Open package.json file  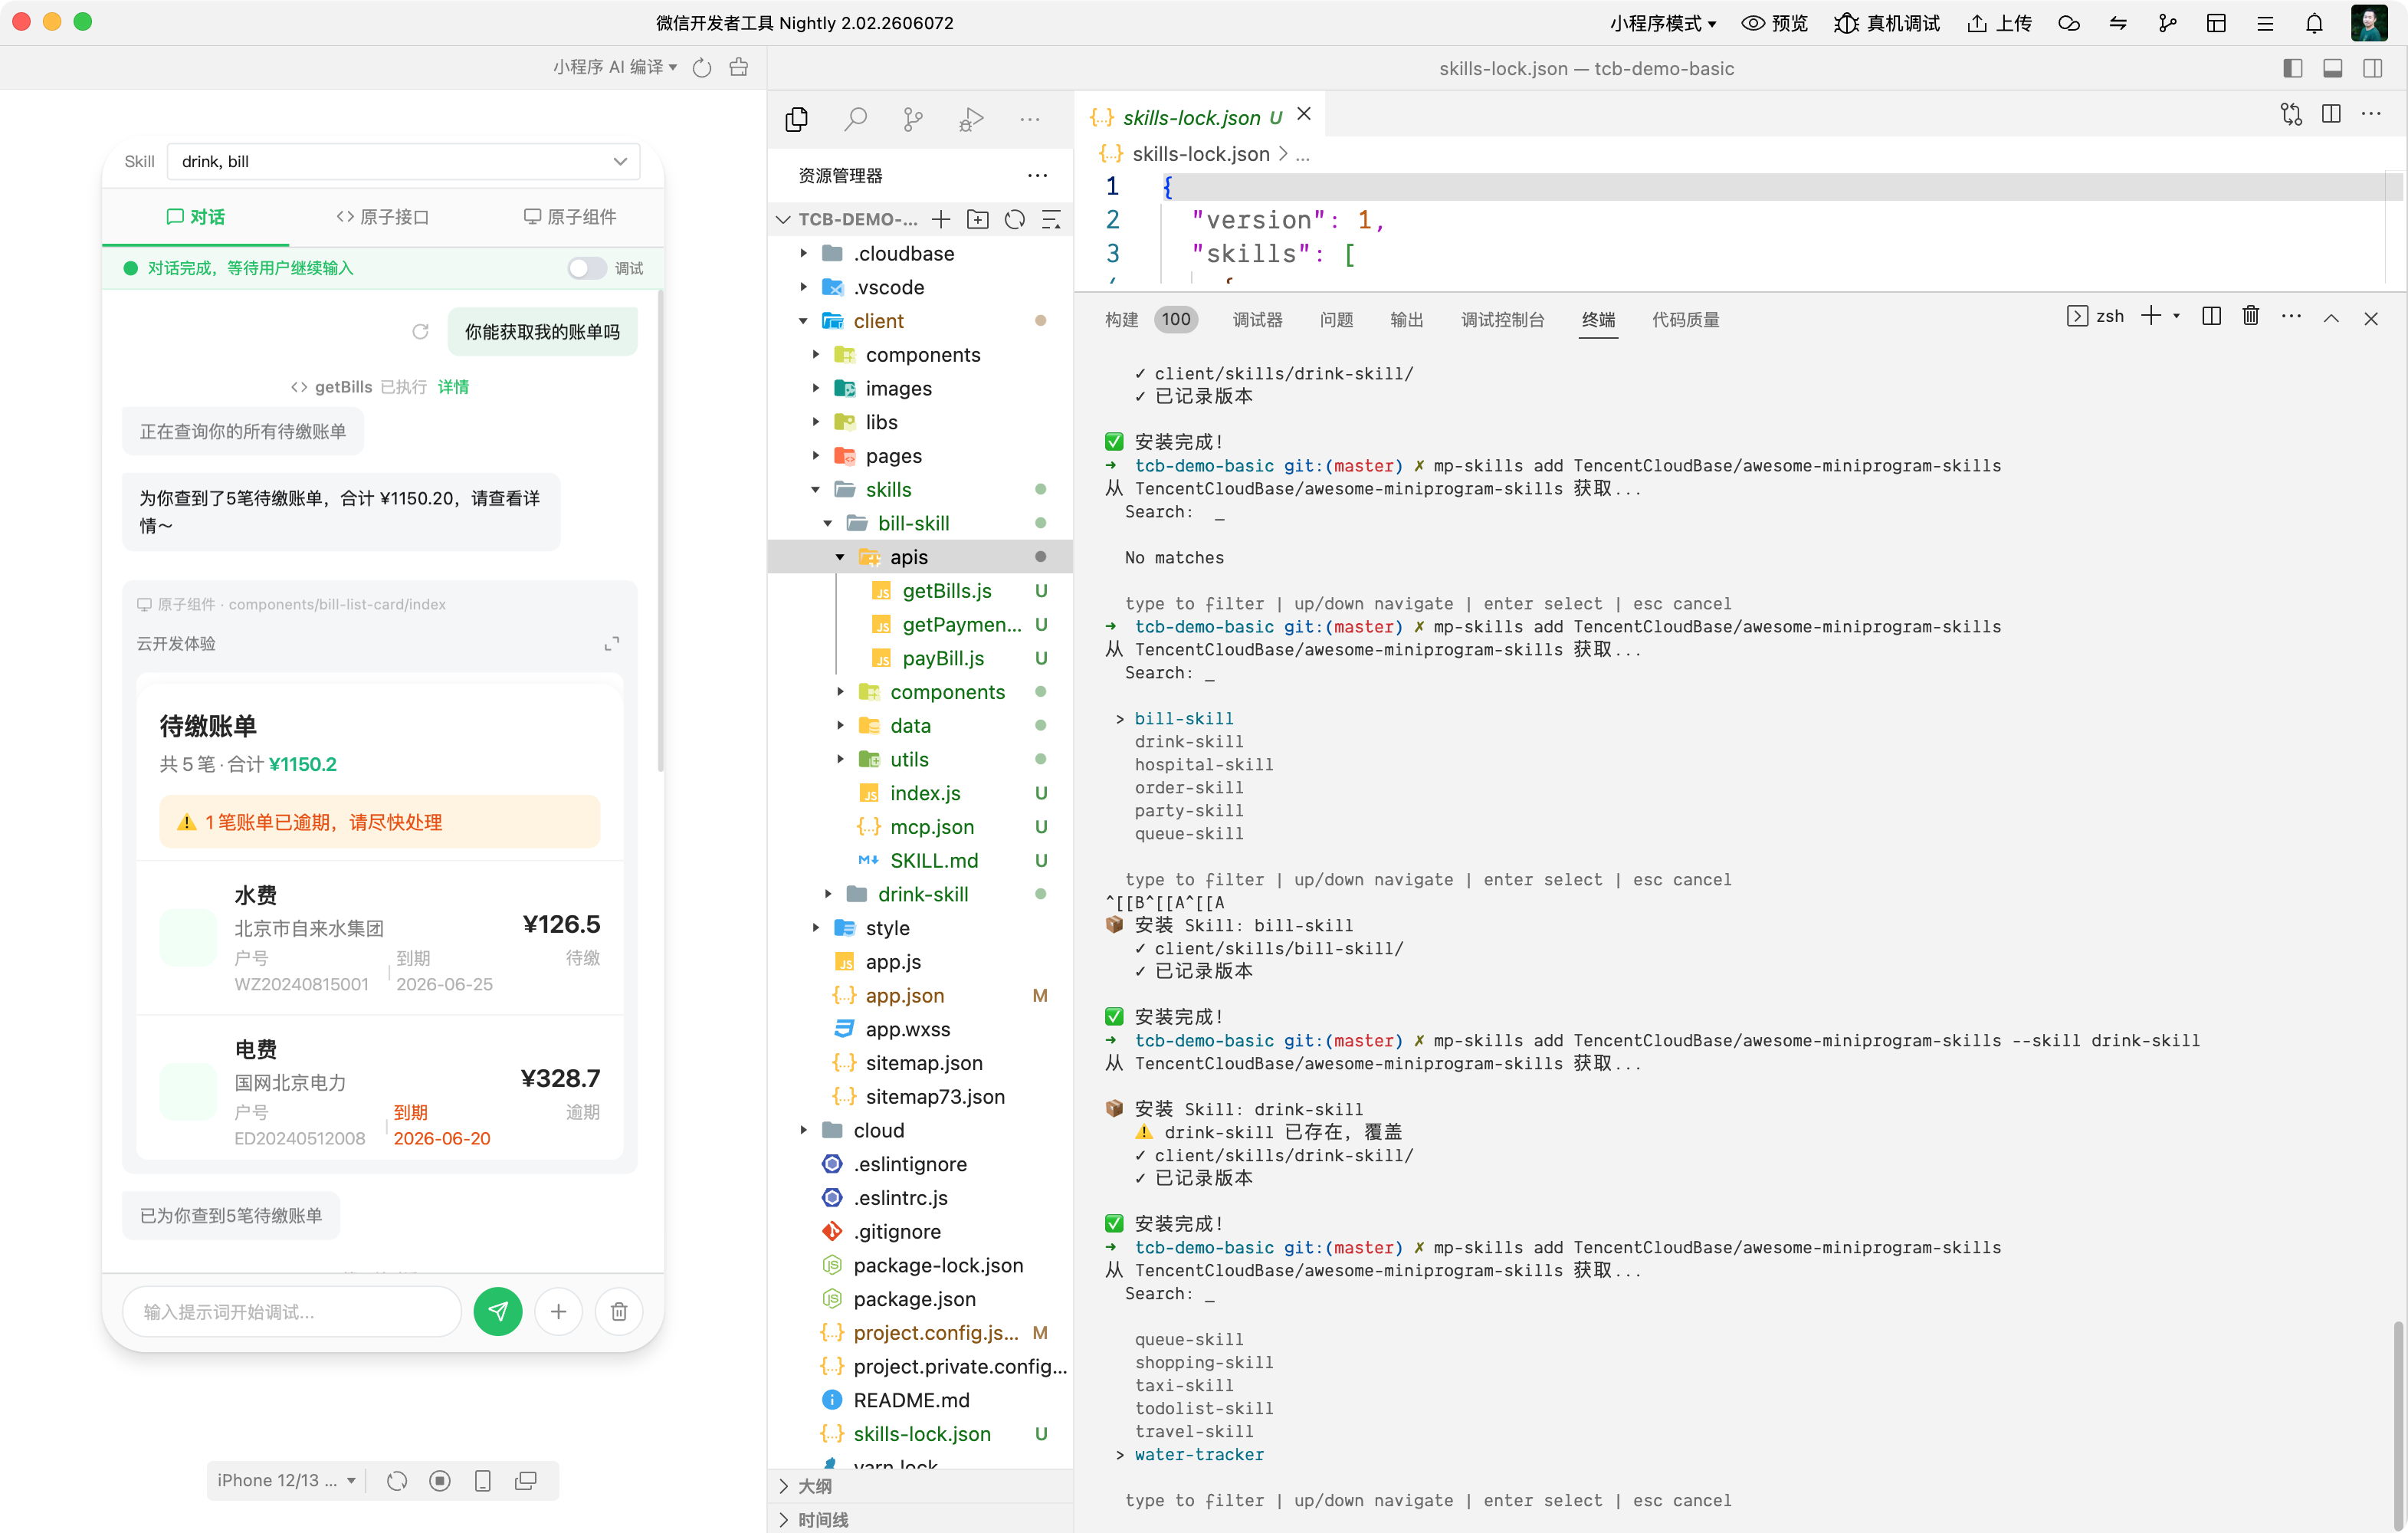[914, 1299]
